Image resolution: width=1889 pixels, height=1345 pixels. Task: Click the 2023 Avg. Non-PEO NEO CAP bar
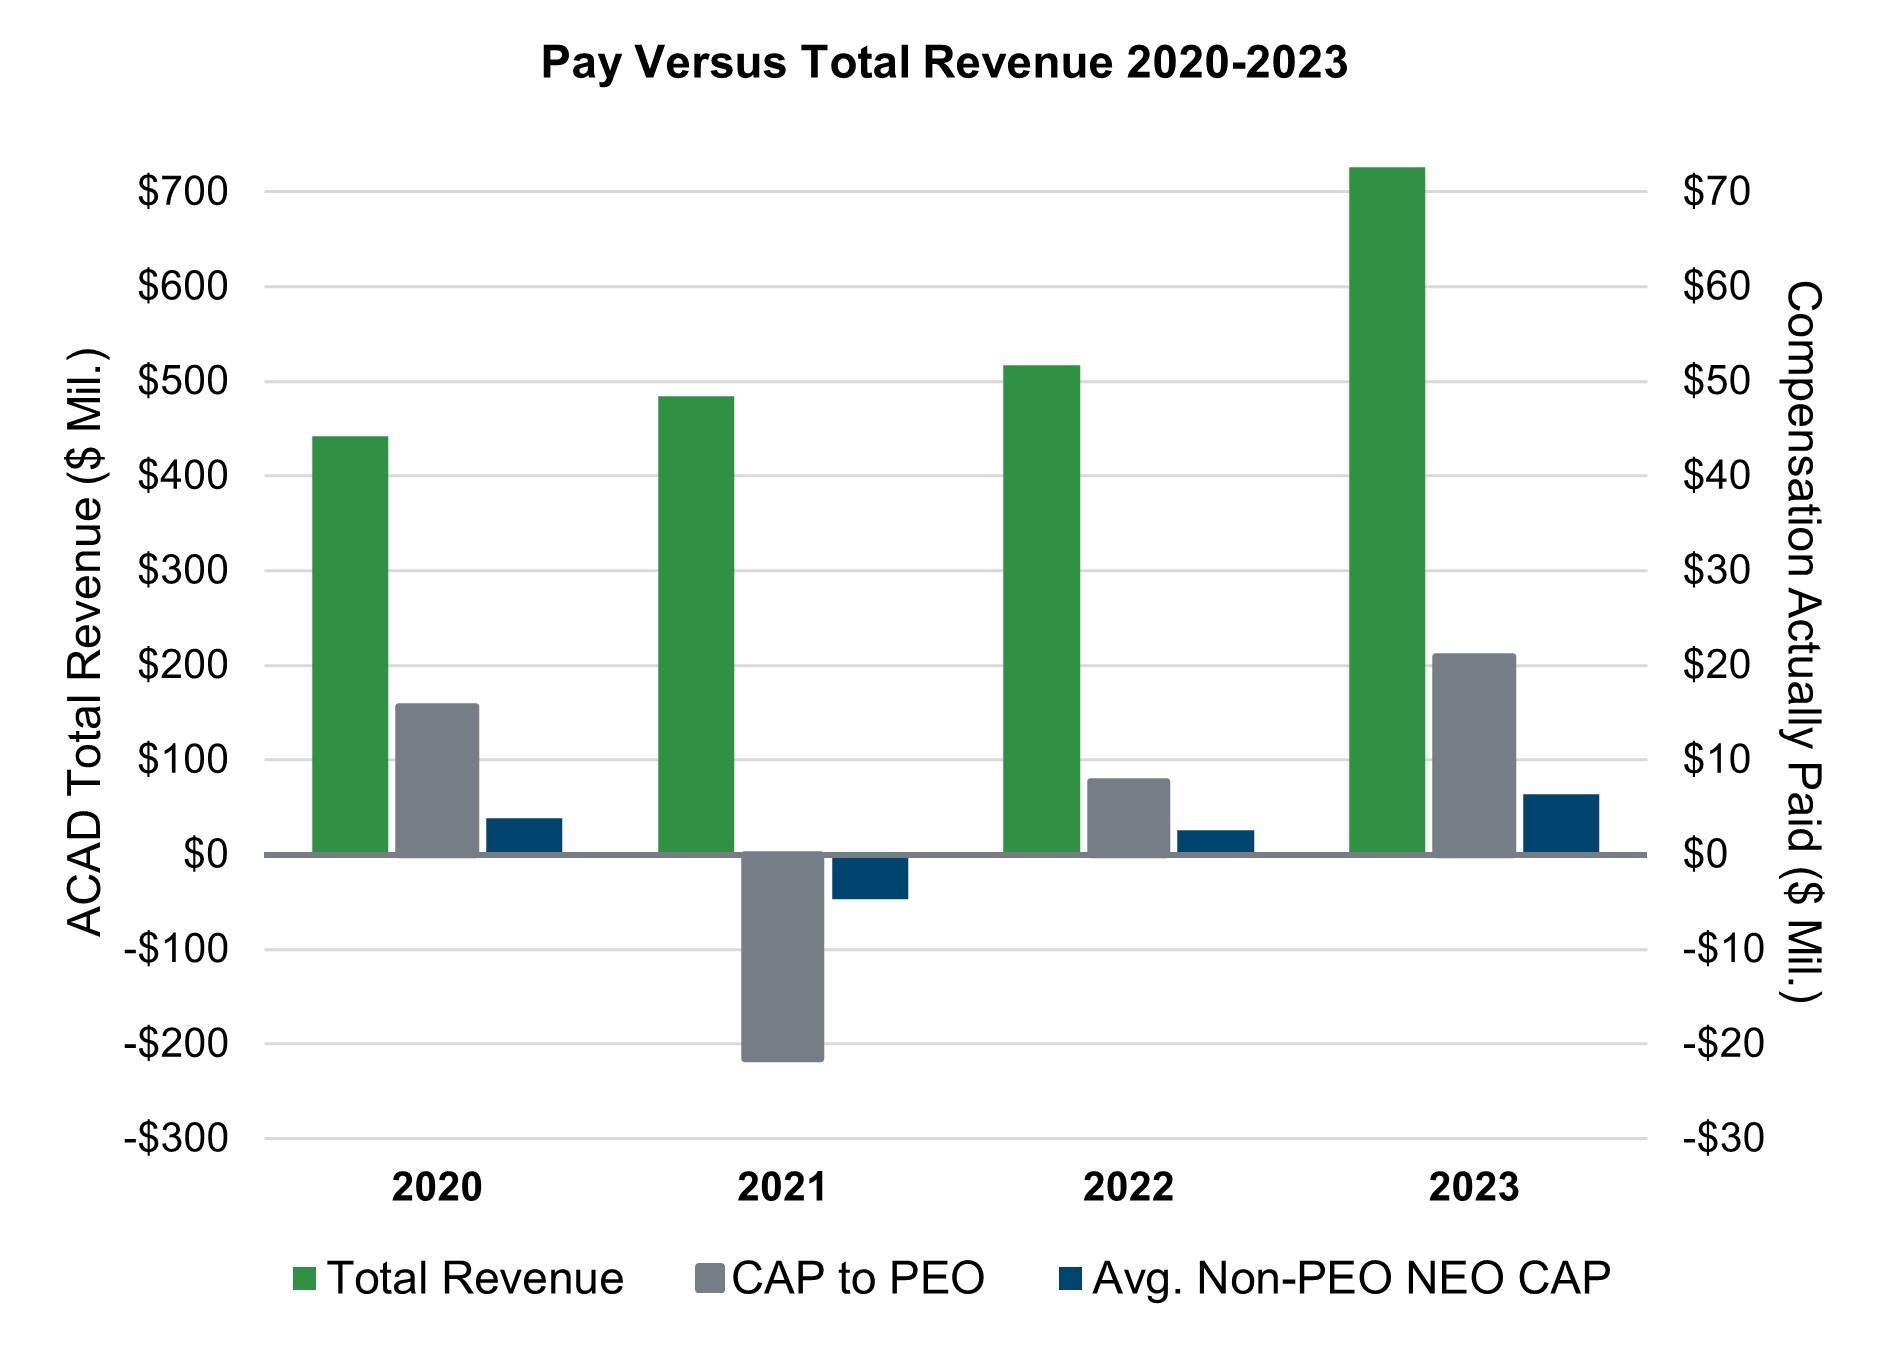coord(1560,824)
